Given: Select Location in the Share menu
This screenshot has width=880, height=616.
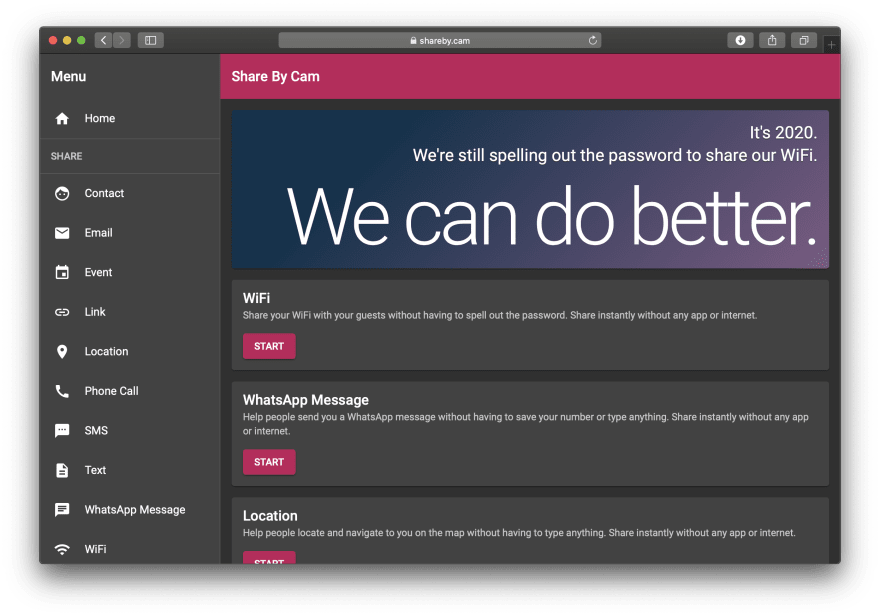Looking at the screenshot, I should [130, 352].
